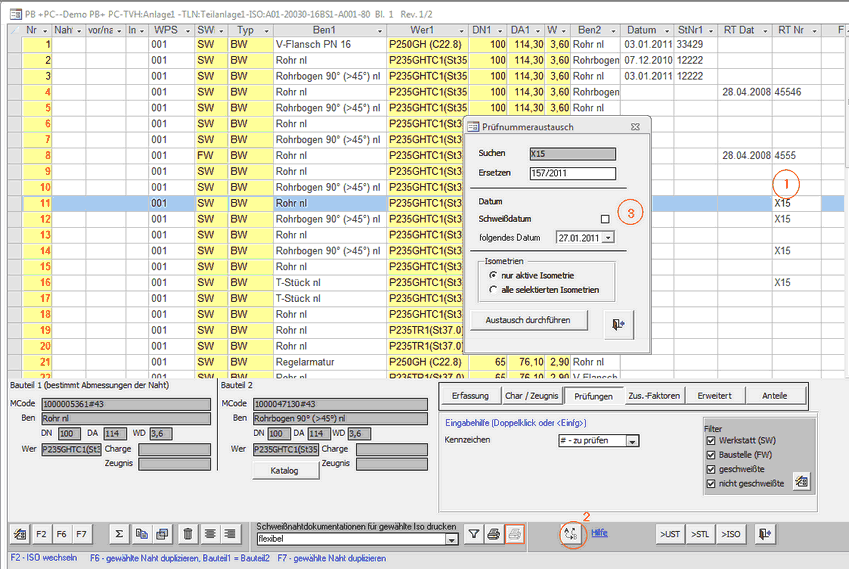Open the 'flexibel' print documentation dropdown

452,540
